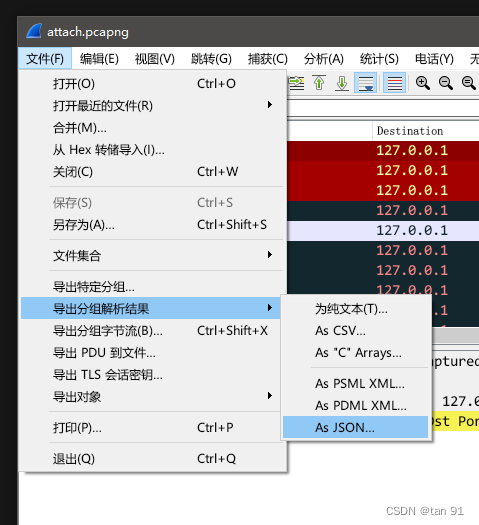This screenshot has width=479, height=525.
Task: Select the light lavender 127.0.0.1 packet row
Action: (383, 231)
